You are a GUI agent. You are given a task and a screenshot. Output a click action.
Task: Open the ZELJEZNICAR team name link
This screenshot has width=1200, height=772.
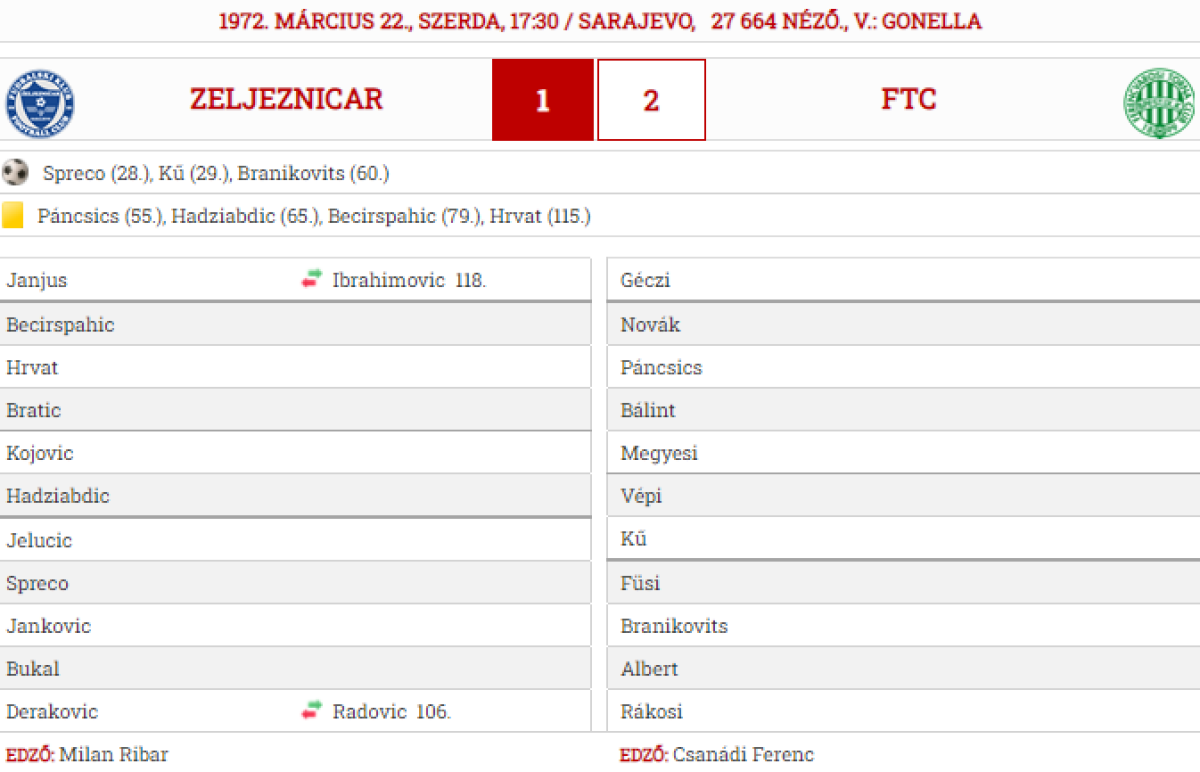coord(286,99)
